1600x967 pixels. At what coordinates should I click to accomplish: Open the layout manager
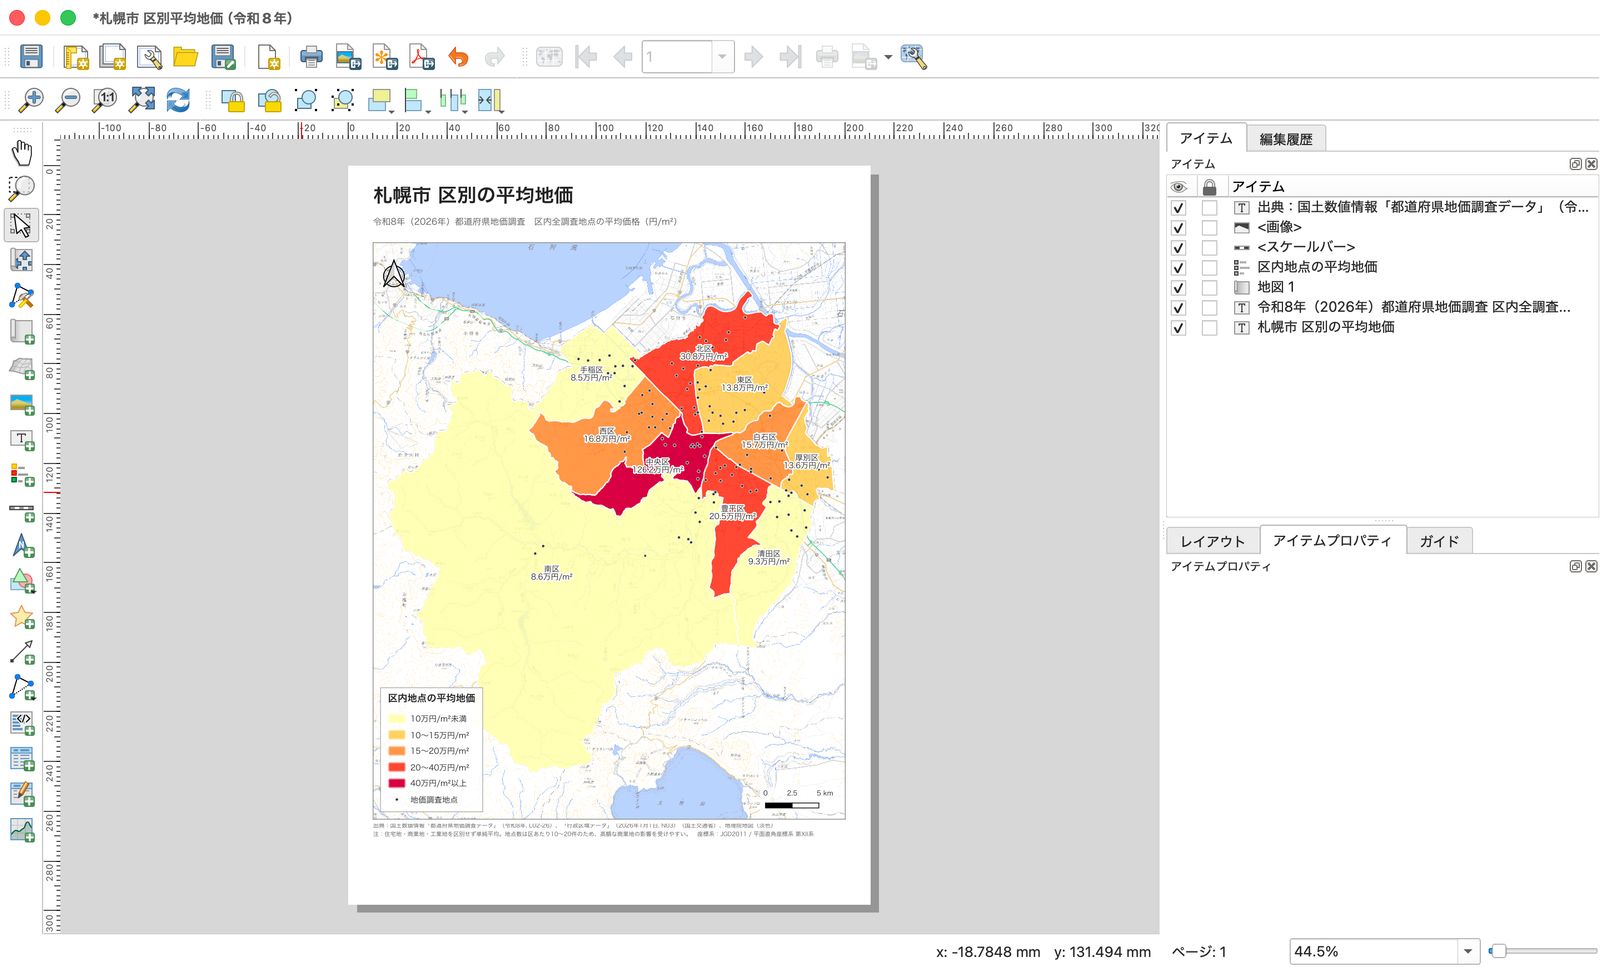(149, 57)
